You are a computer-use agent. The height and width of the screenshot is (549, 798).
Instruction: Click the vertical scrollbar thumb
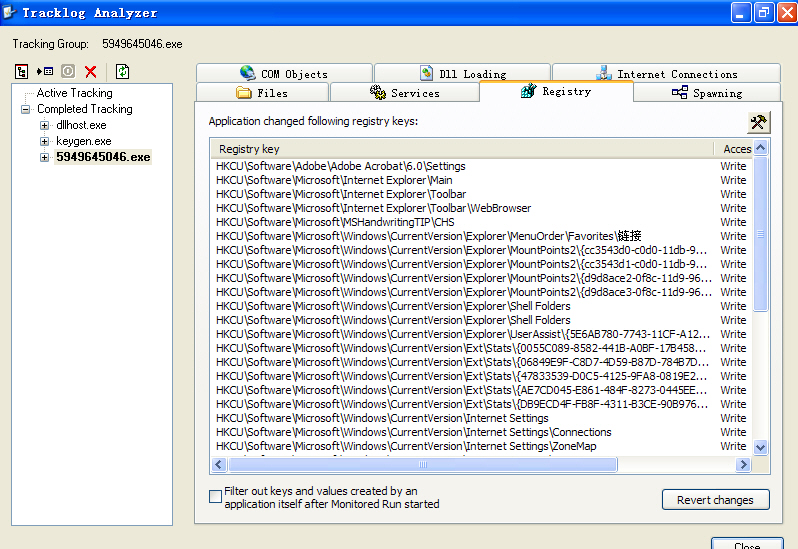[x=760, y=234]
